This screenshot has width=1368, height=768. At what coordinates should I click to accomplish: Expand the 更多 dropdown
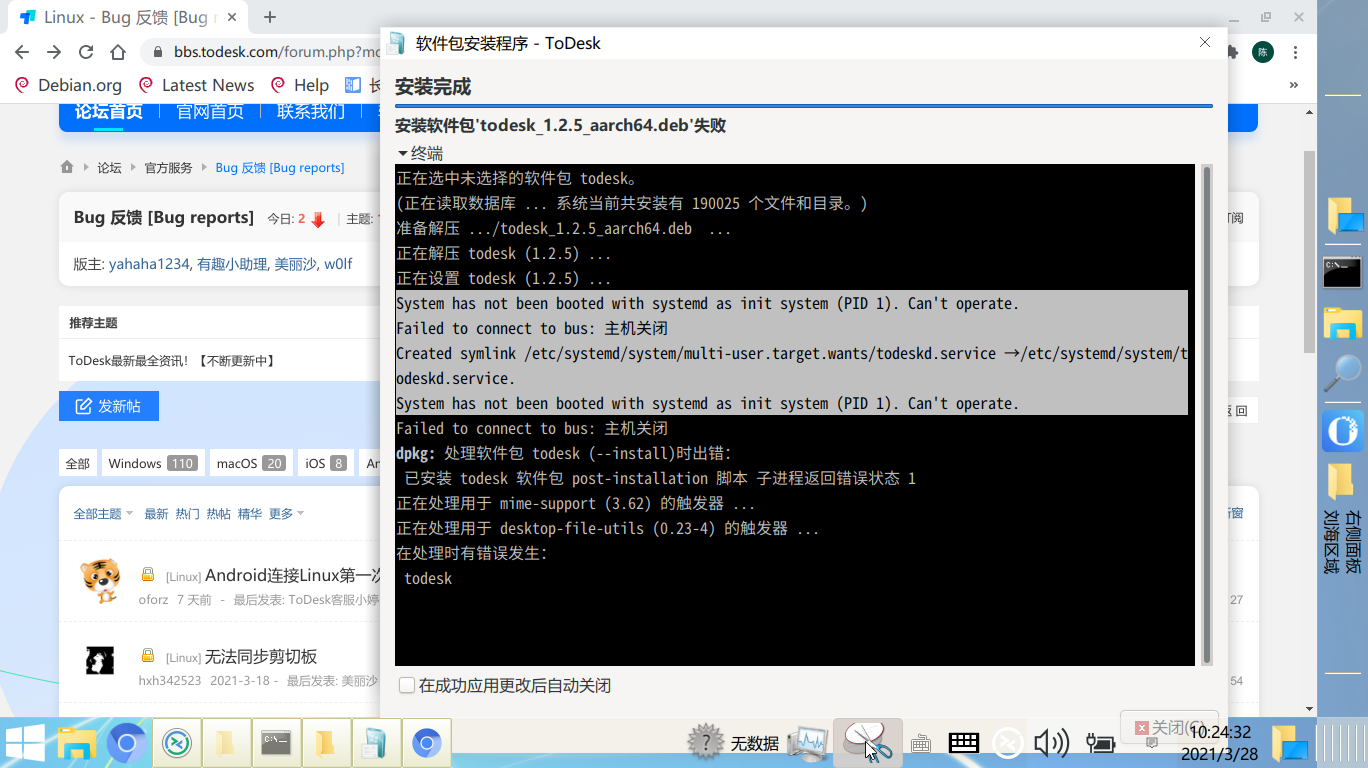pos(286,513)
